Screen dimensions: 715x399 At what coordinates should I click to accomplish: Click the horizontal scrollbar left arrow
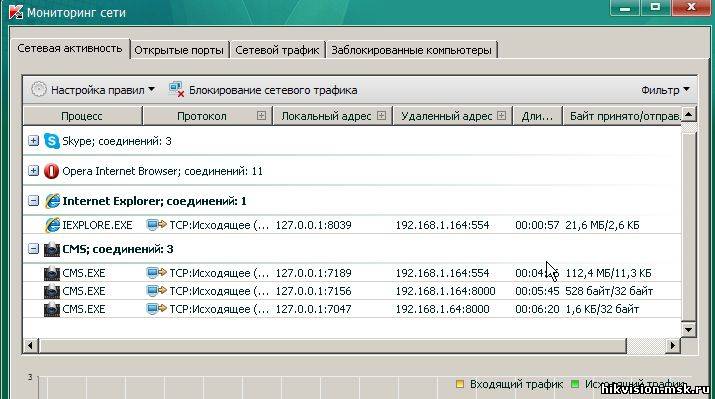click(x=30, y=345)
